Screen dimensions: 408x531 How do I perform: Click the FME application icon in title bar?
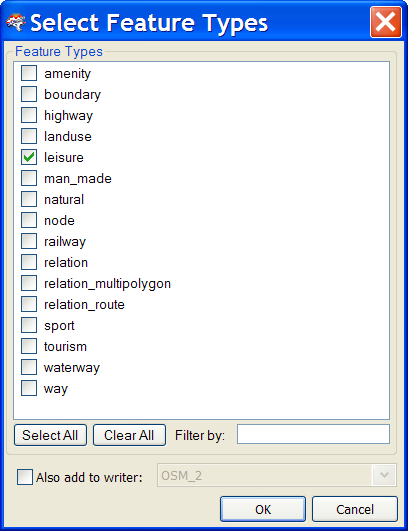point(16,22)
